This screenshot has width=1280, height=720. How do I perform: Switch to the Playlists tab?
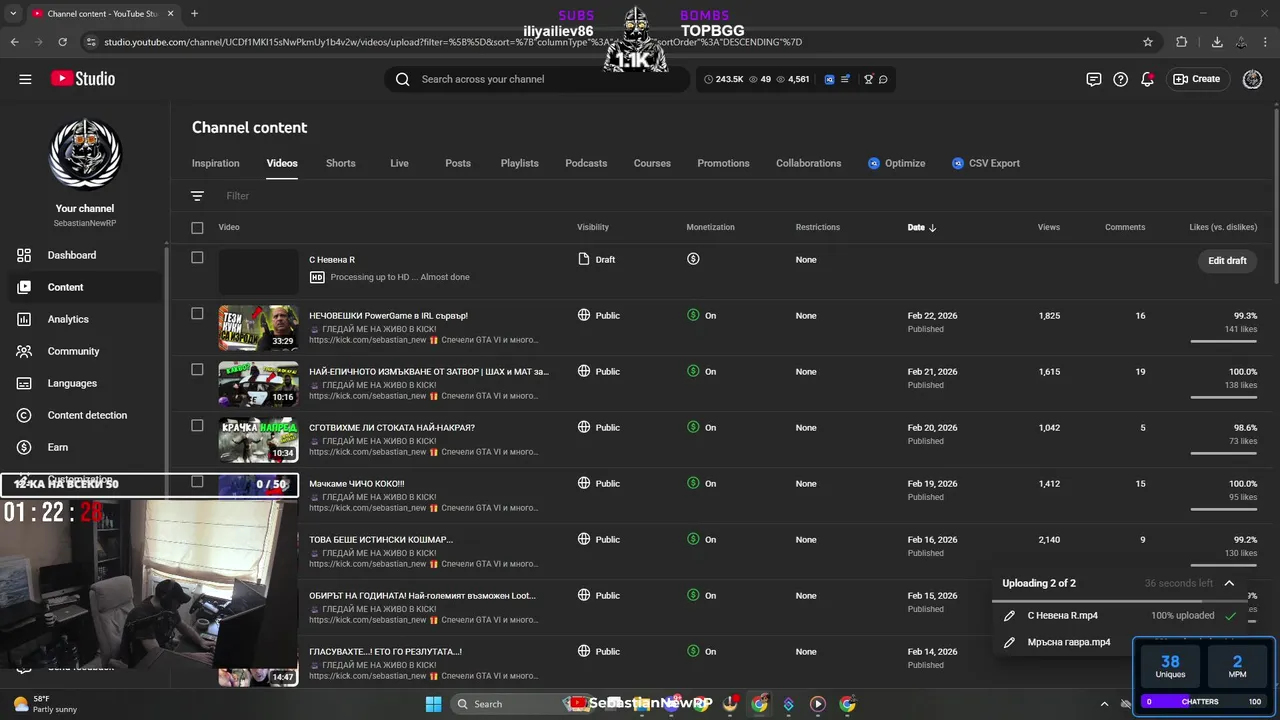click(519, 163)
